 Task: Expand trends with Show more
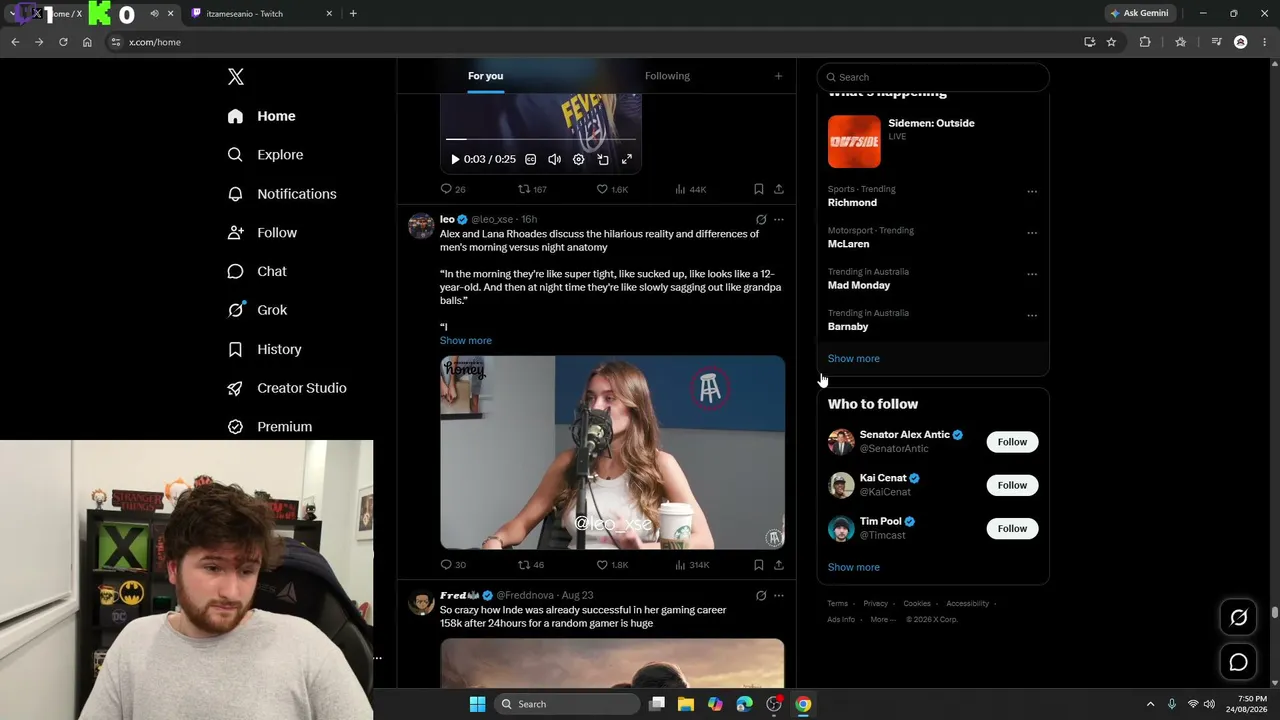(854, 358)
